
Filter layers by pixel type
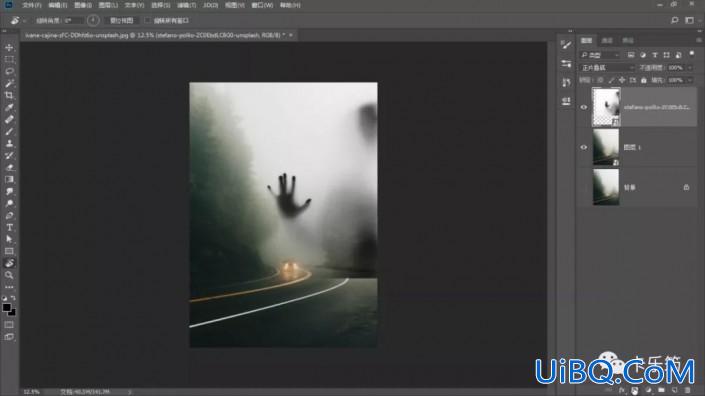[631, 55]
